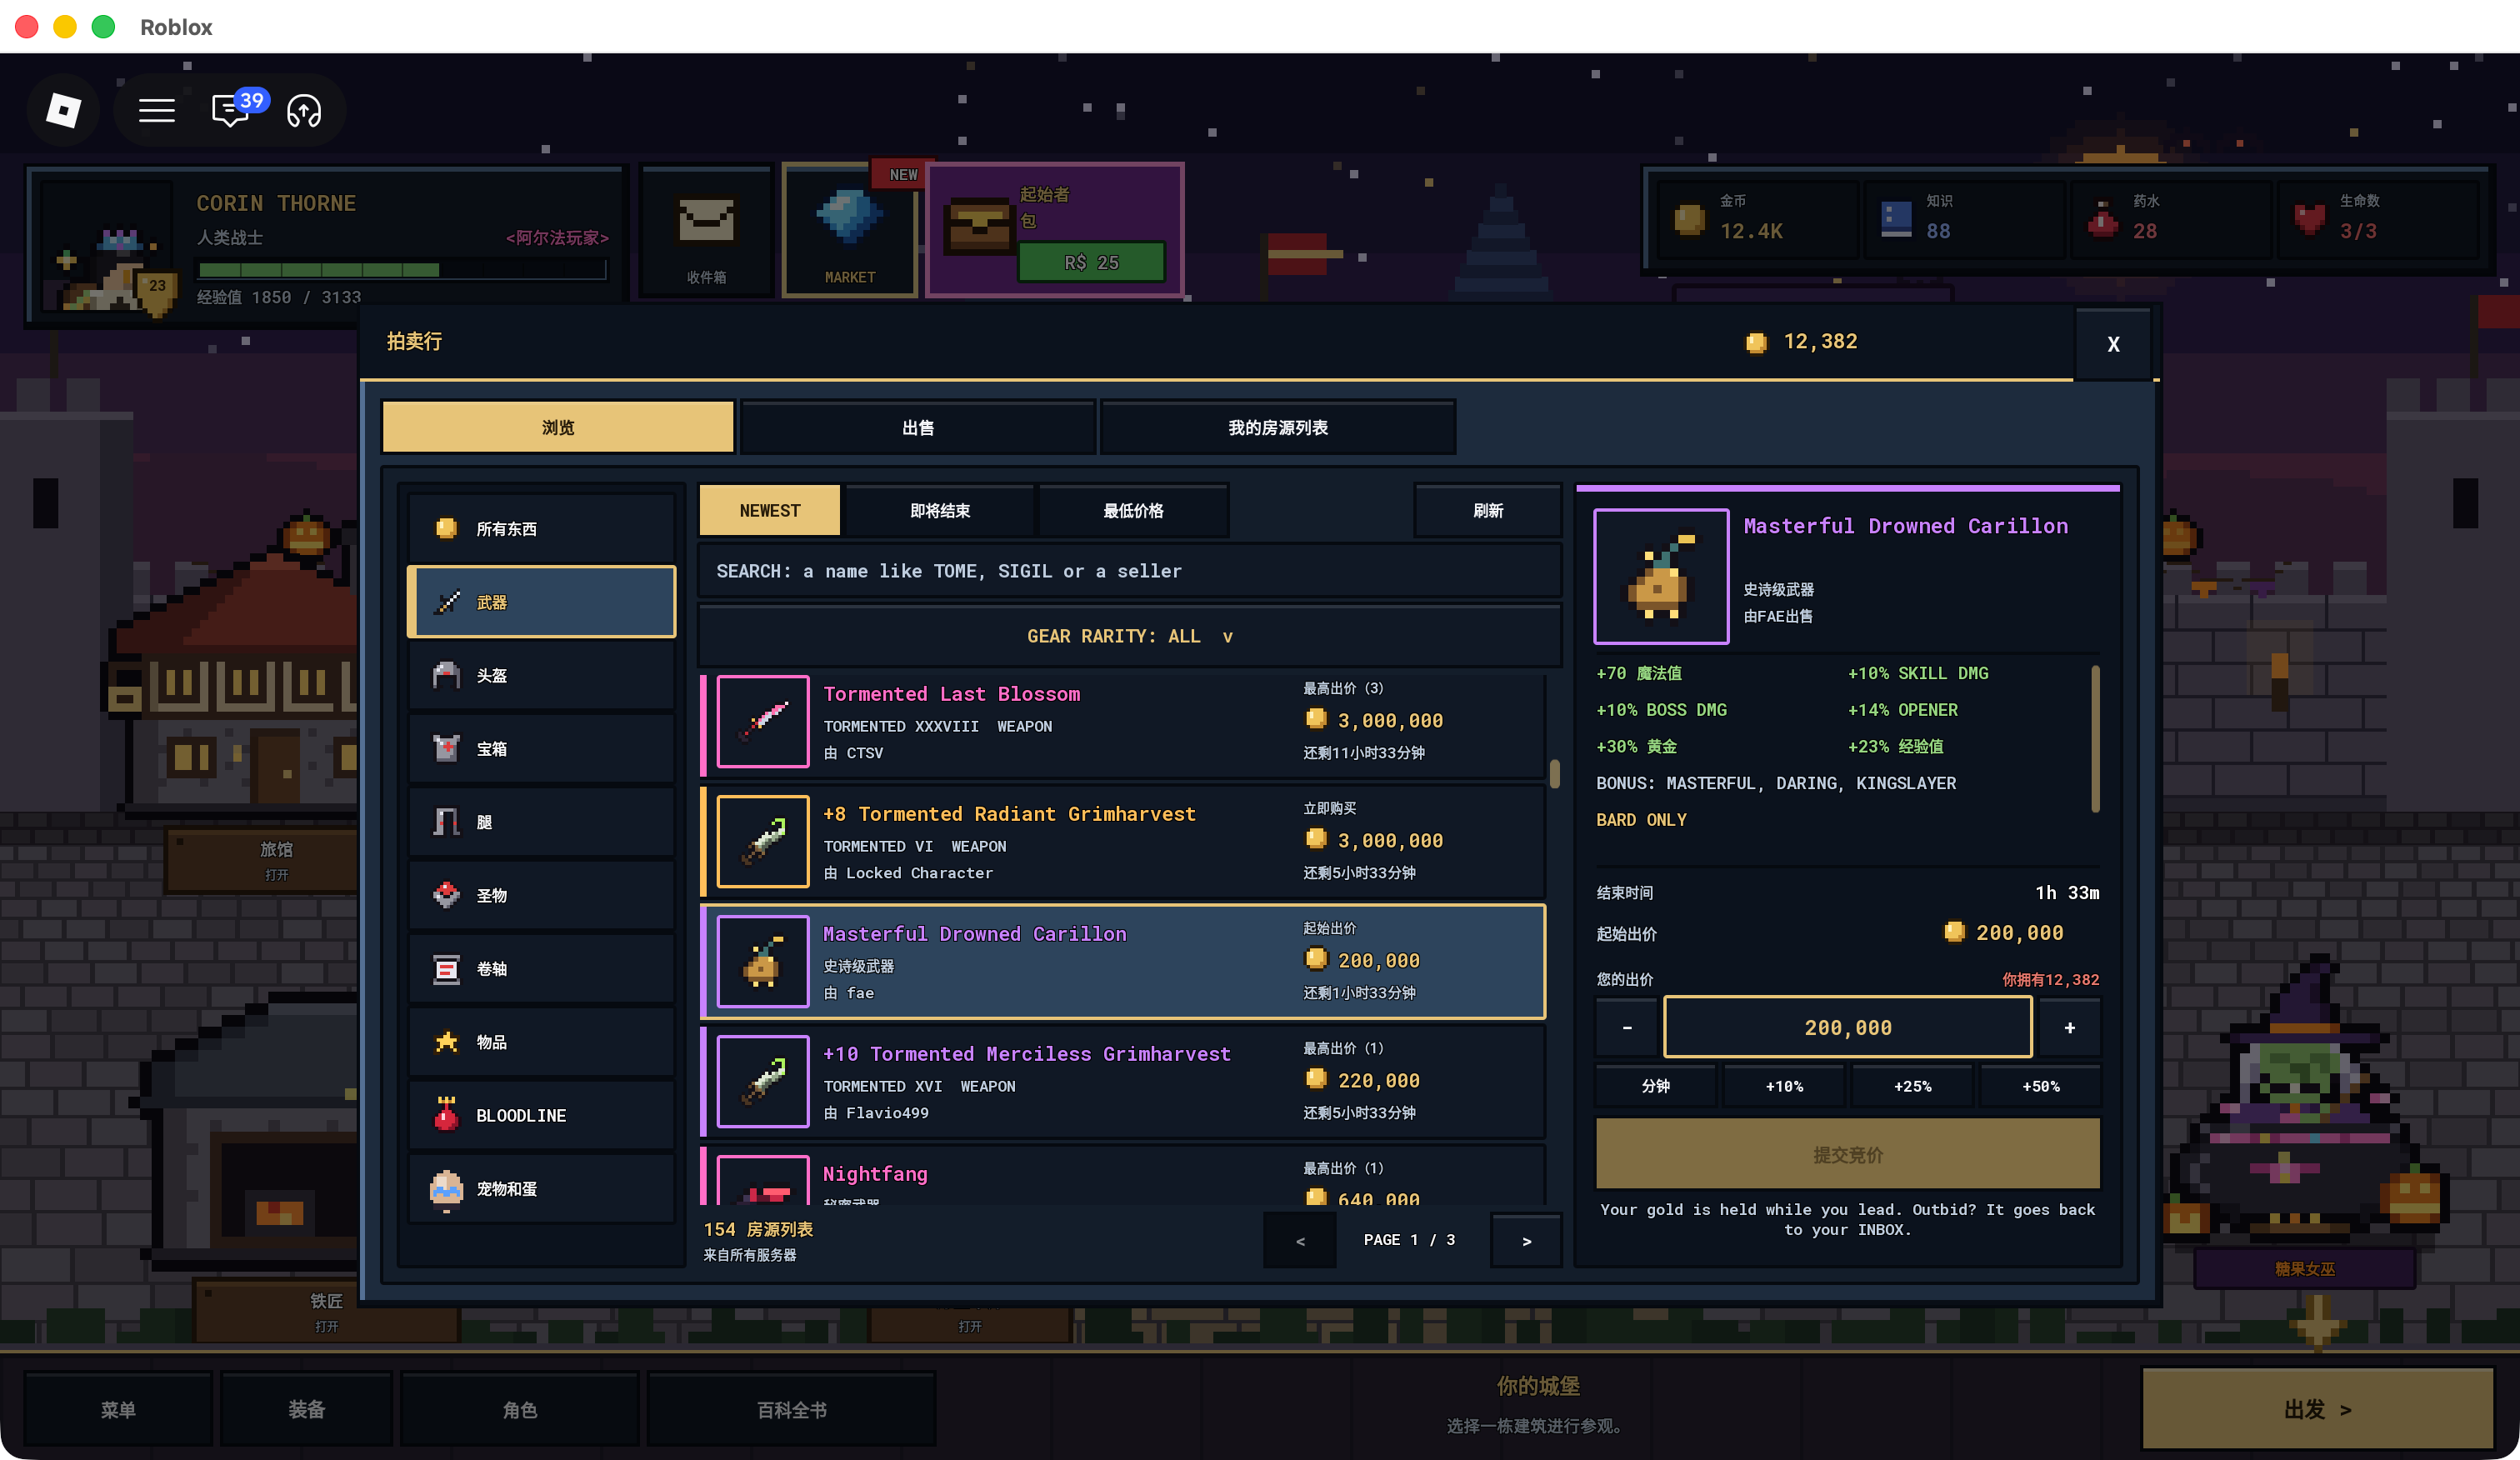Increase bid with + stepper

pos(2069,1027)
